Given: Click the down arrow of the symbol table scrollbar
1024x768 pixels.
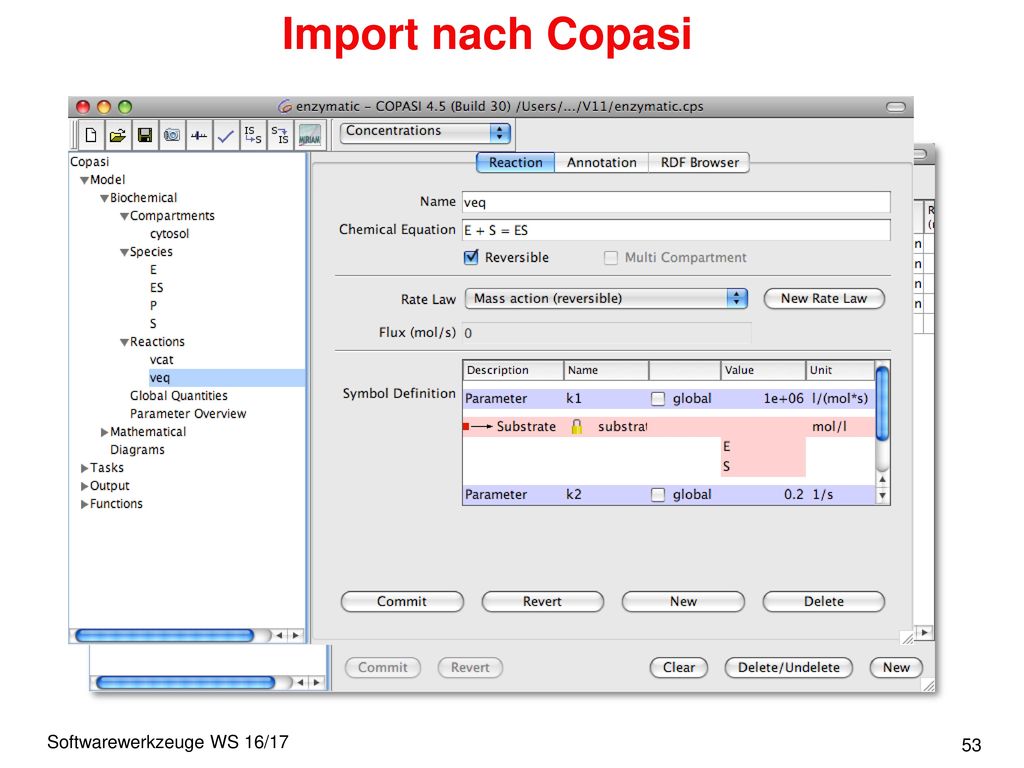Looking at the screenshot, I should tap(882, 496).
